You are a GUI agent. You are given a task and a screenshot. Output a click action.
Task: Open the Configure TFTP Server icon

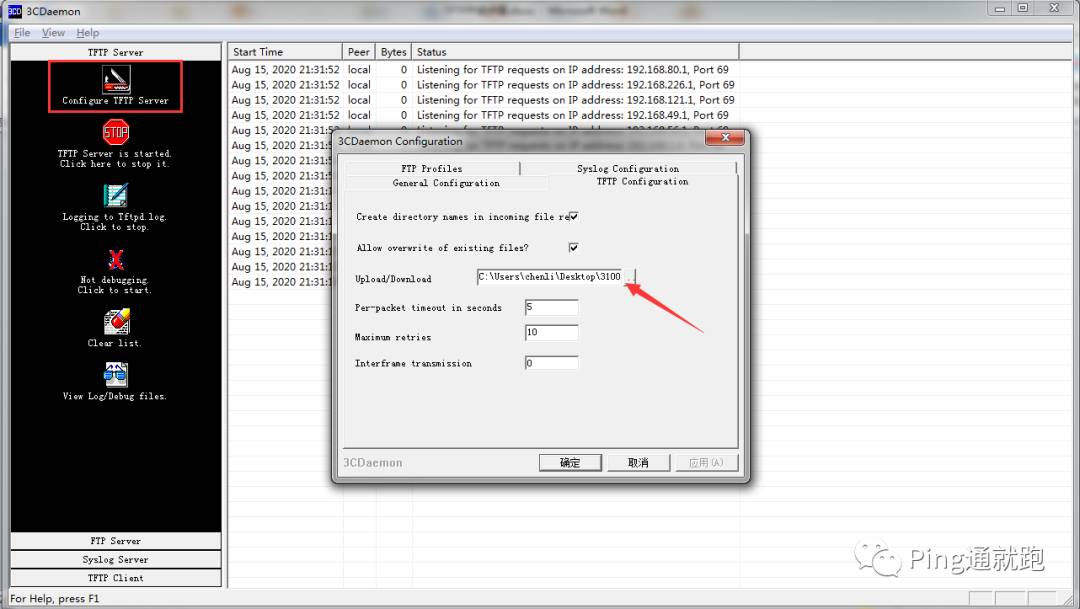116,80
